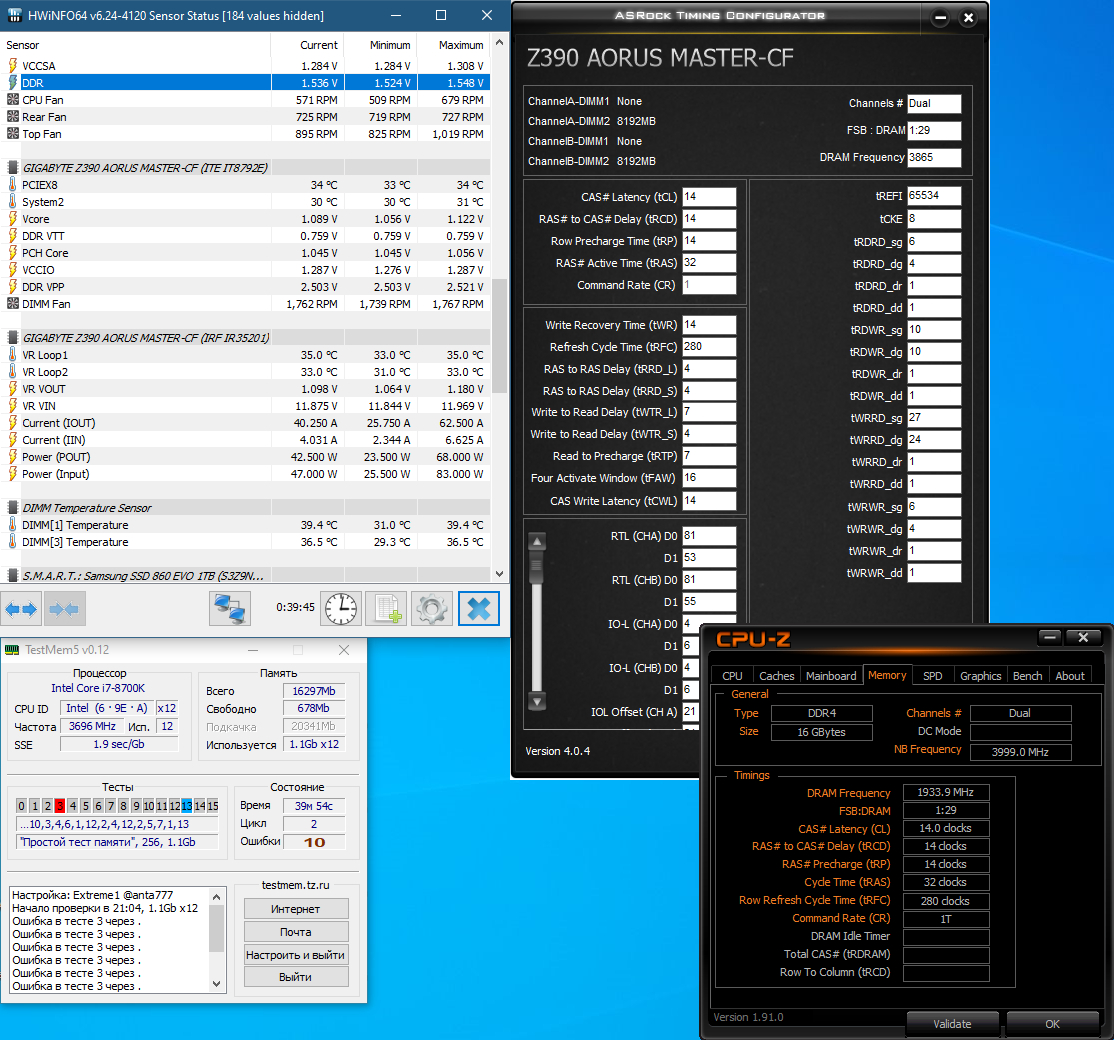
Task: Click the lightning icon beside VCCSA
Action: [x=12, y=65]
